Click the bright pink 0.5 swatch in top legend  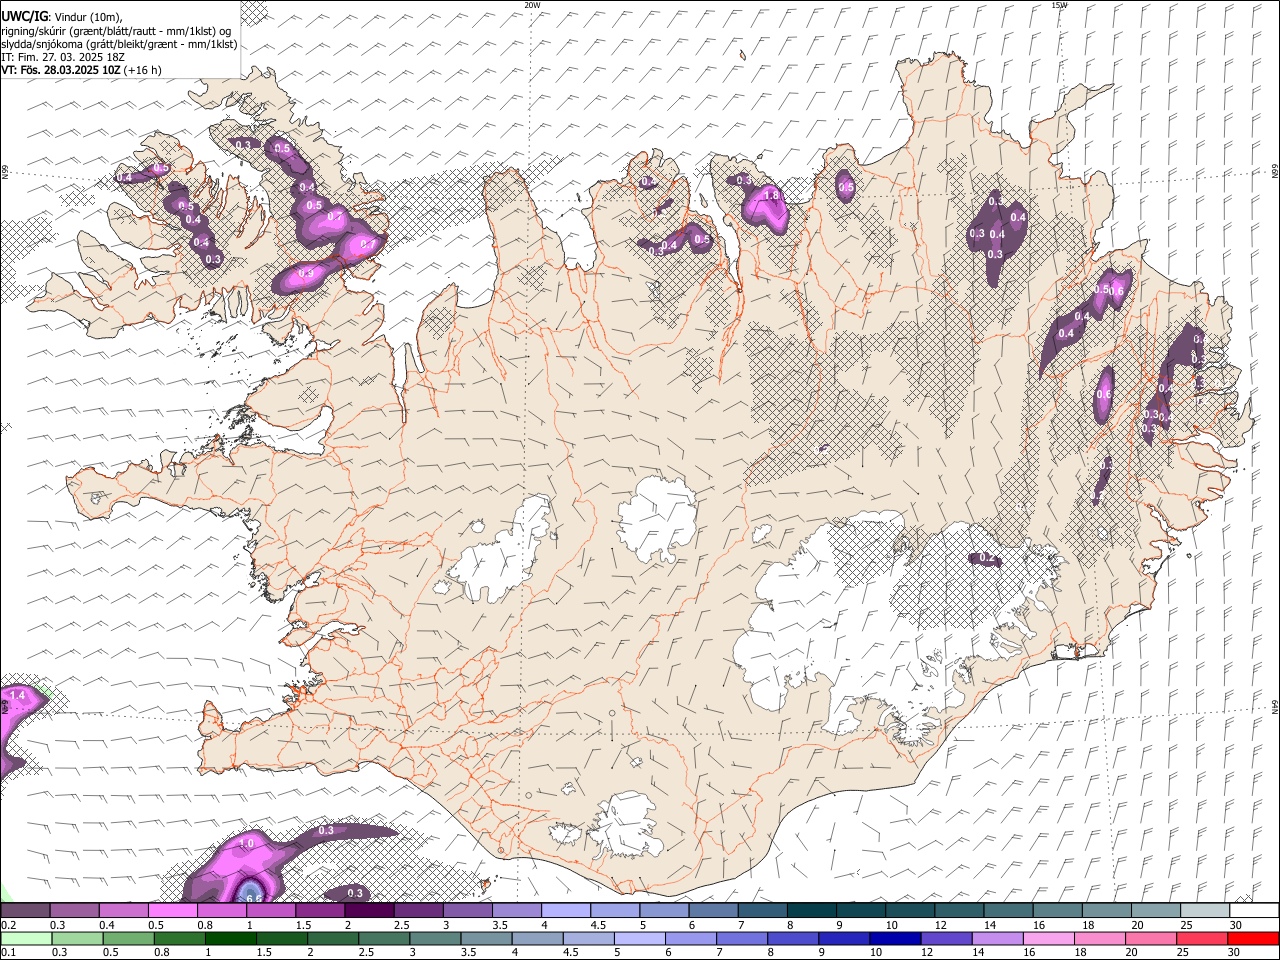172,911
